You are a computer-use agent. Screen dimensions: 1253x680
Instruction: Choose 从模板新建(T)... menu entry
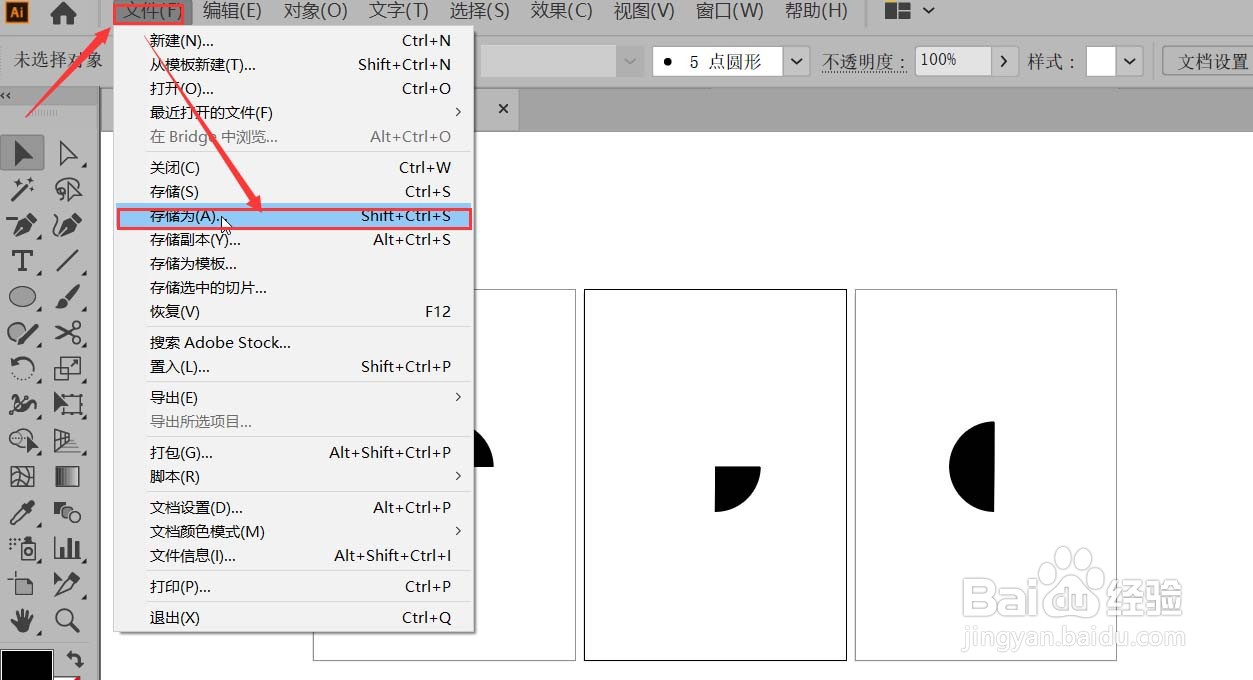coord(294,65)
